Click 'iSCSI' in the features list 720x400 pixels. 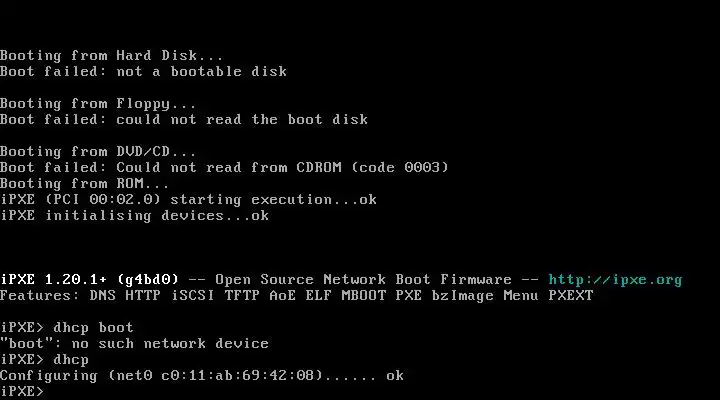click(188, 296)
